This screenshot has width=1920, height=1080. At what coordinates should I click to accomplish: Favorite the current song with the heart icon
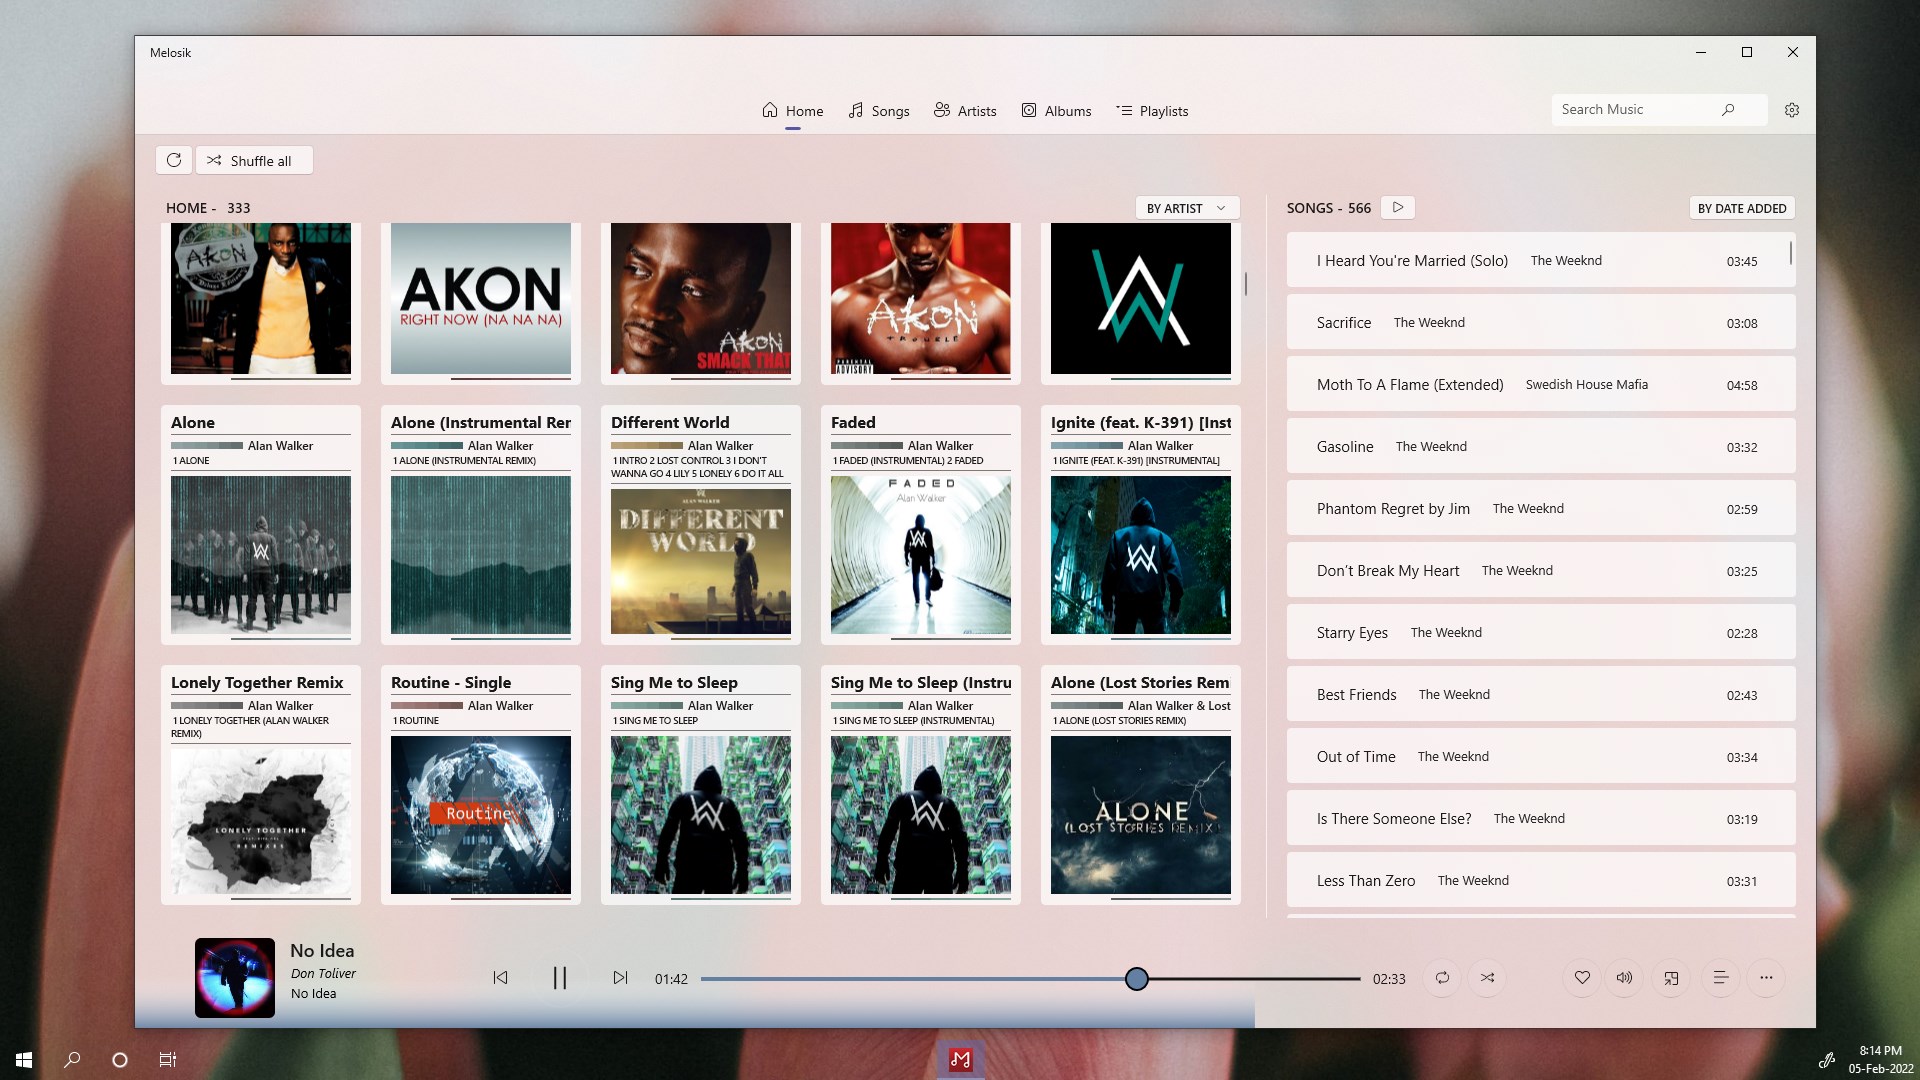1582,978
